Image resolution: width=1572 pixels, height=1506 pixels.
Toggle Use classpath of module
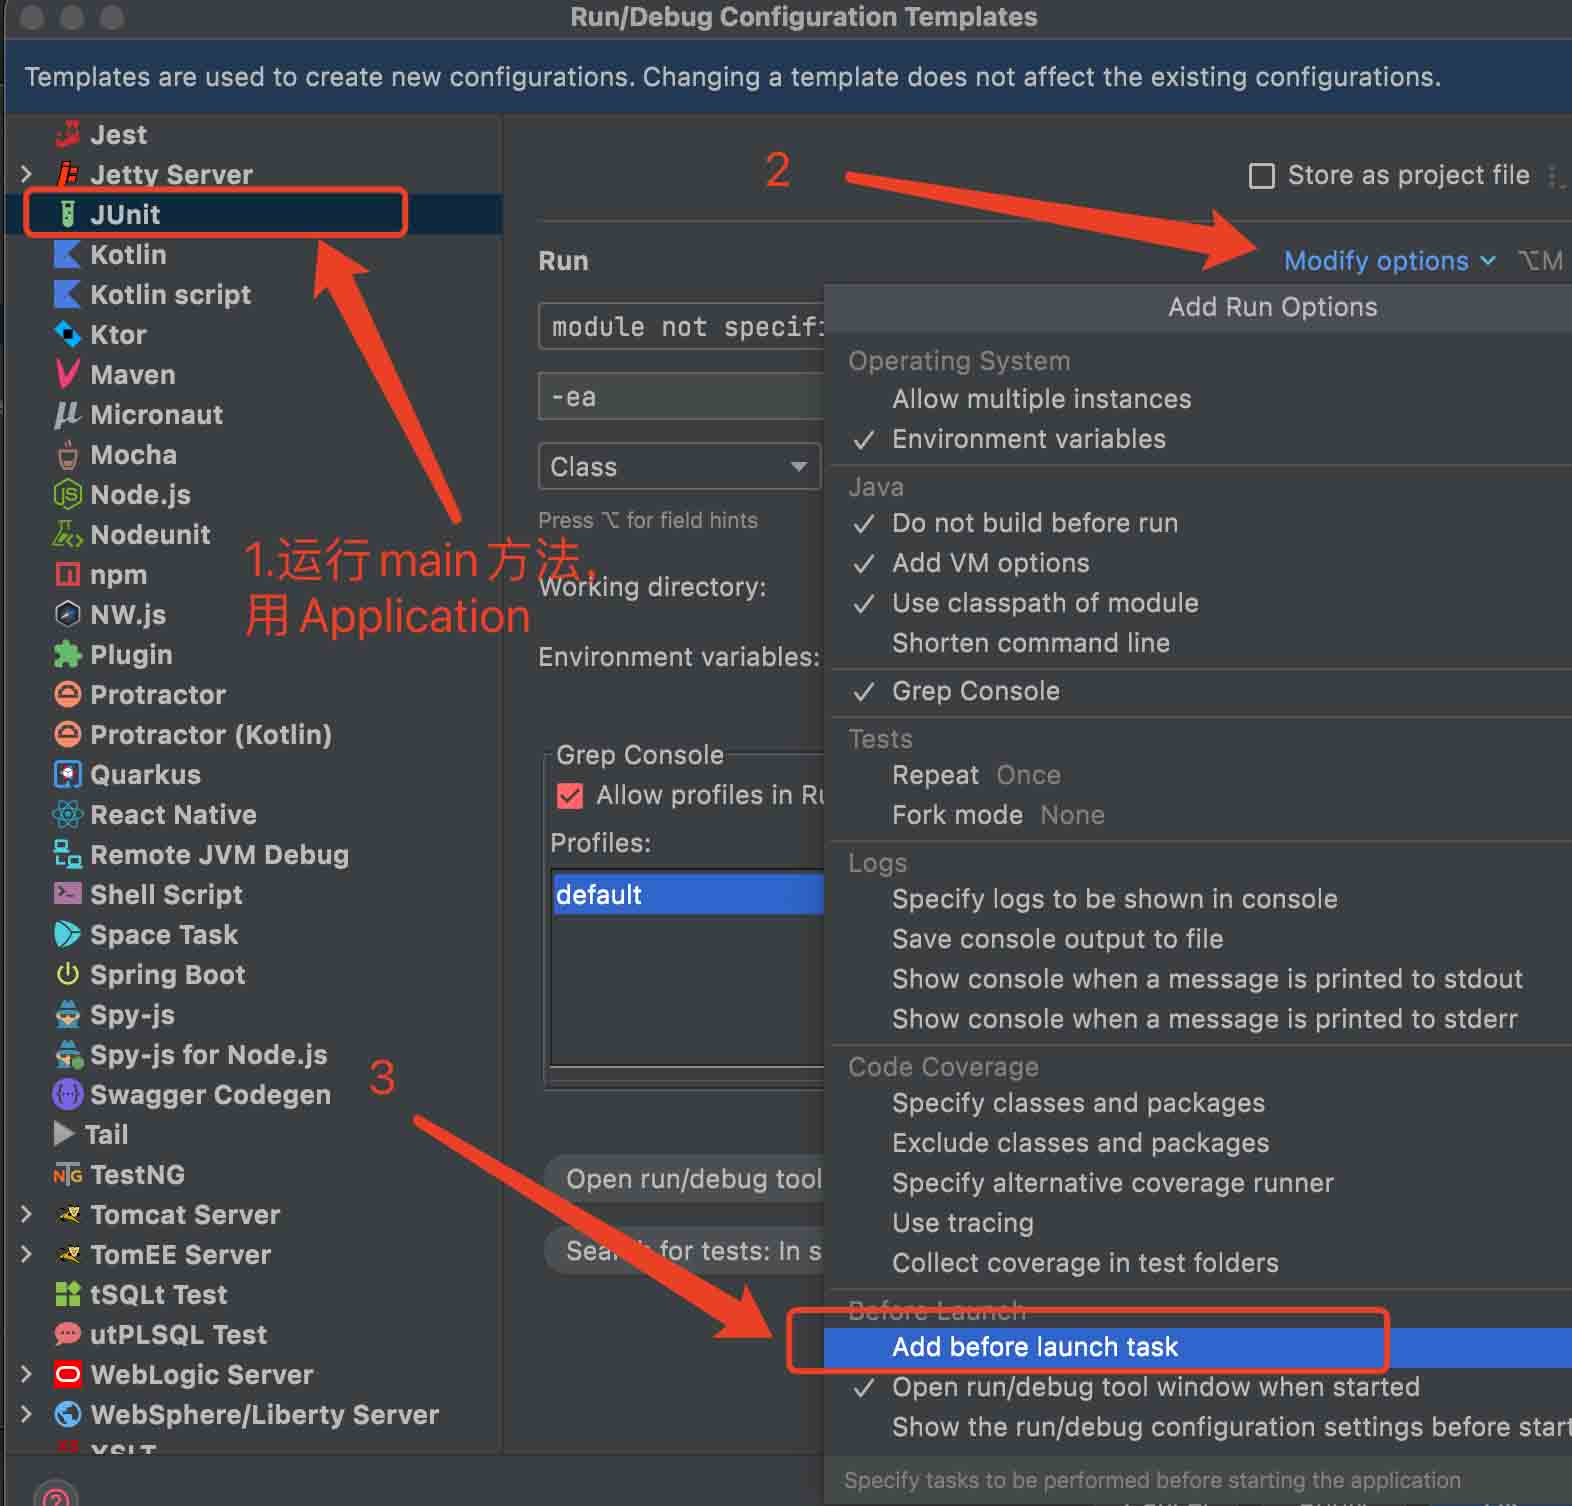(1045, 603)
